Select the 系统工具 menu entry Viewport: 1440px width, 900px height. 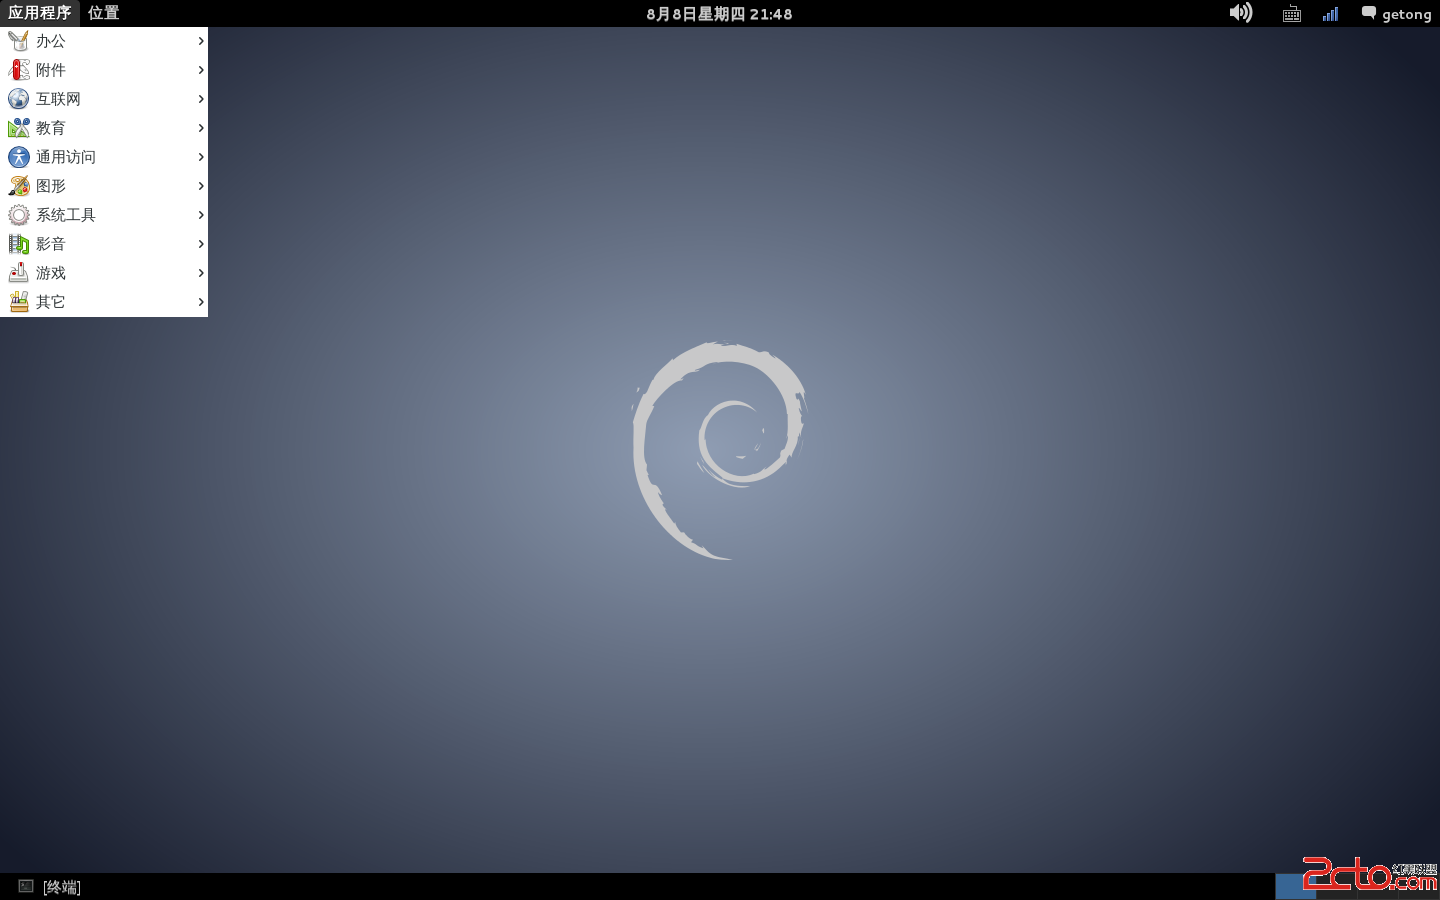[x=104, y=215]
